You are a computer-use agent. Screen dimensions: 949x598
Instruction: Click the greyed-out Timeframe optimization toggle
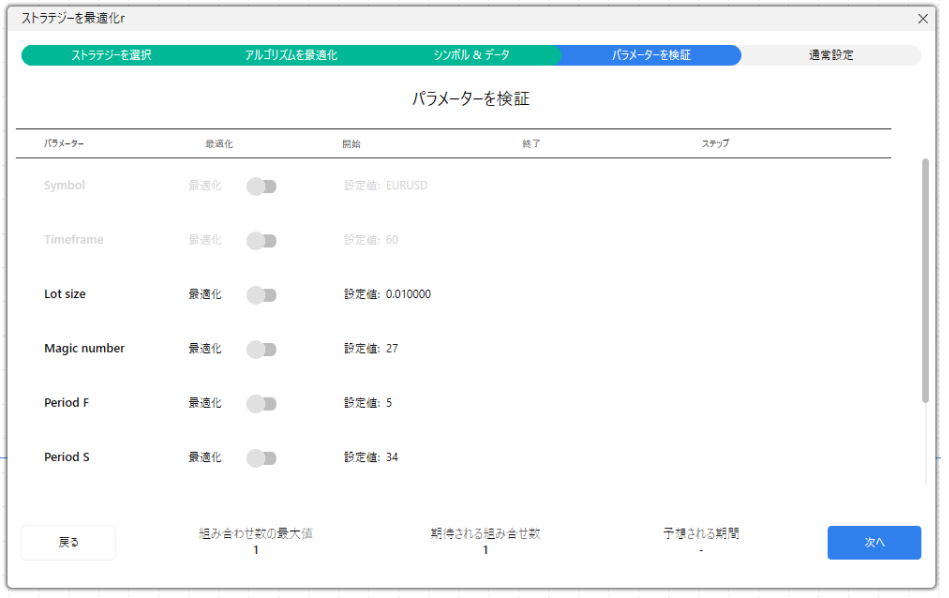[x=261, y=240]
